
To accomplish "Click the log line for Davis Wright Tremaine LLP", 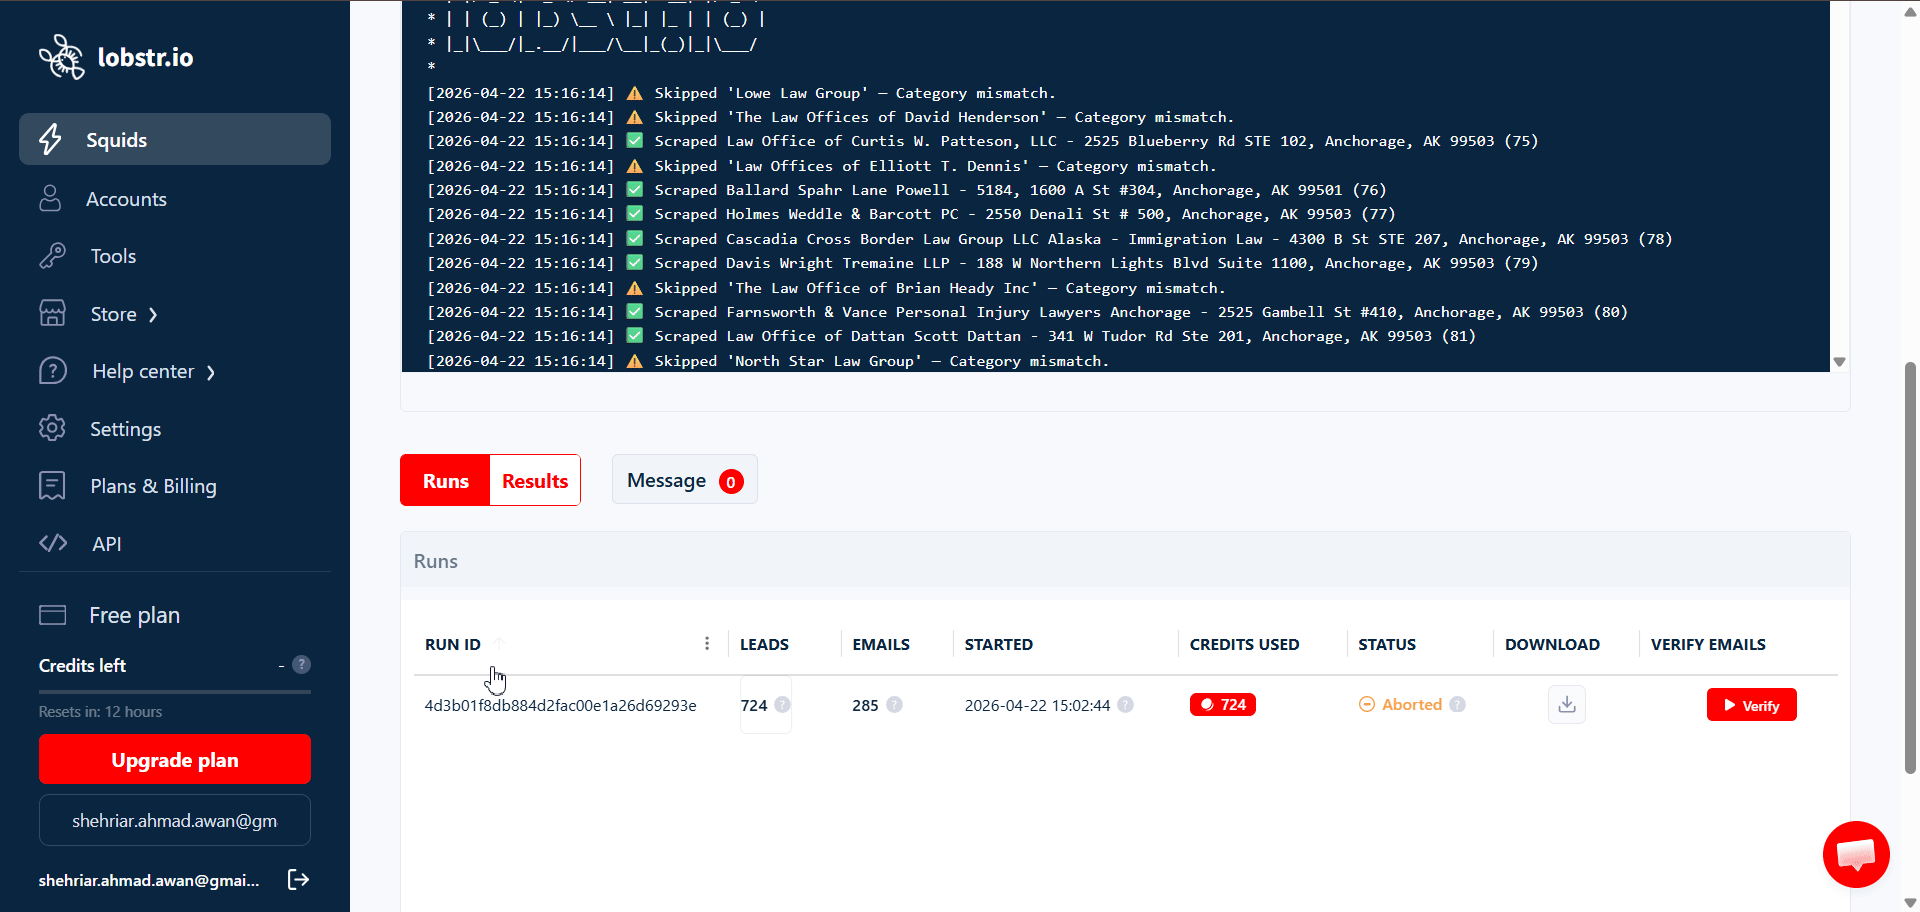I will (x=982, y=263).
